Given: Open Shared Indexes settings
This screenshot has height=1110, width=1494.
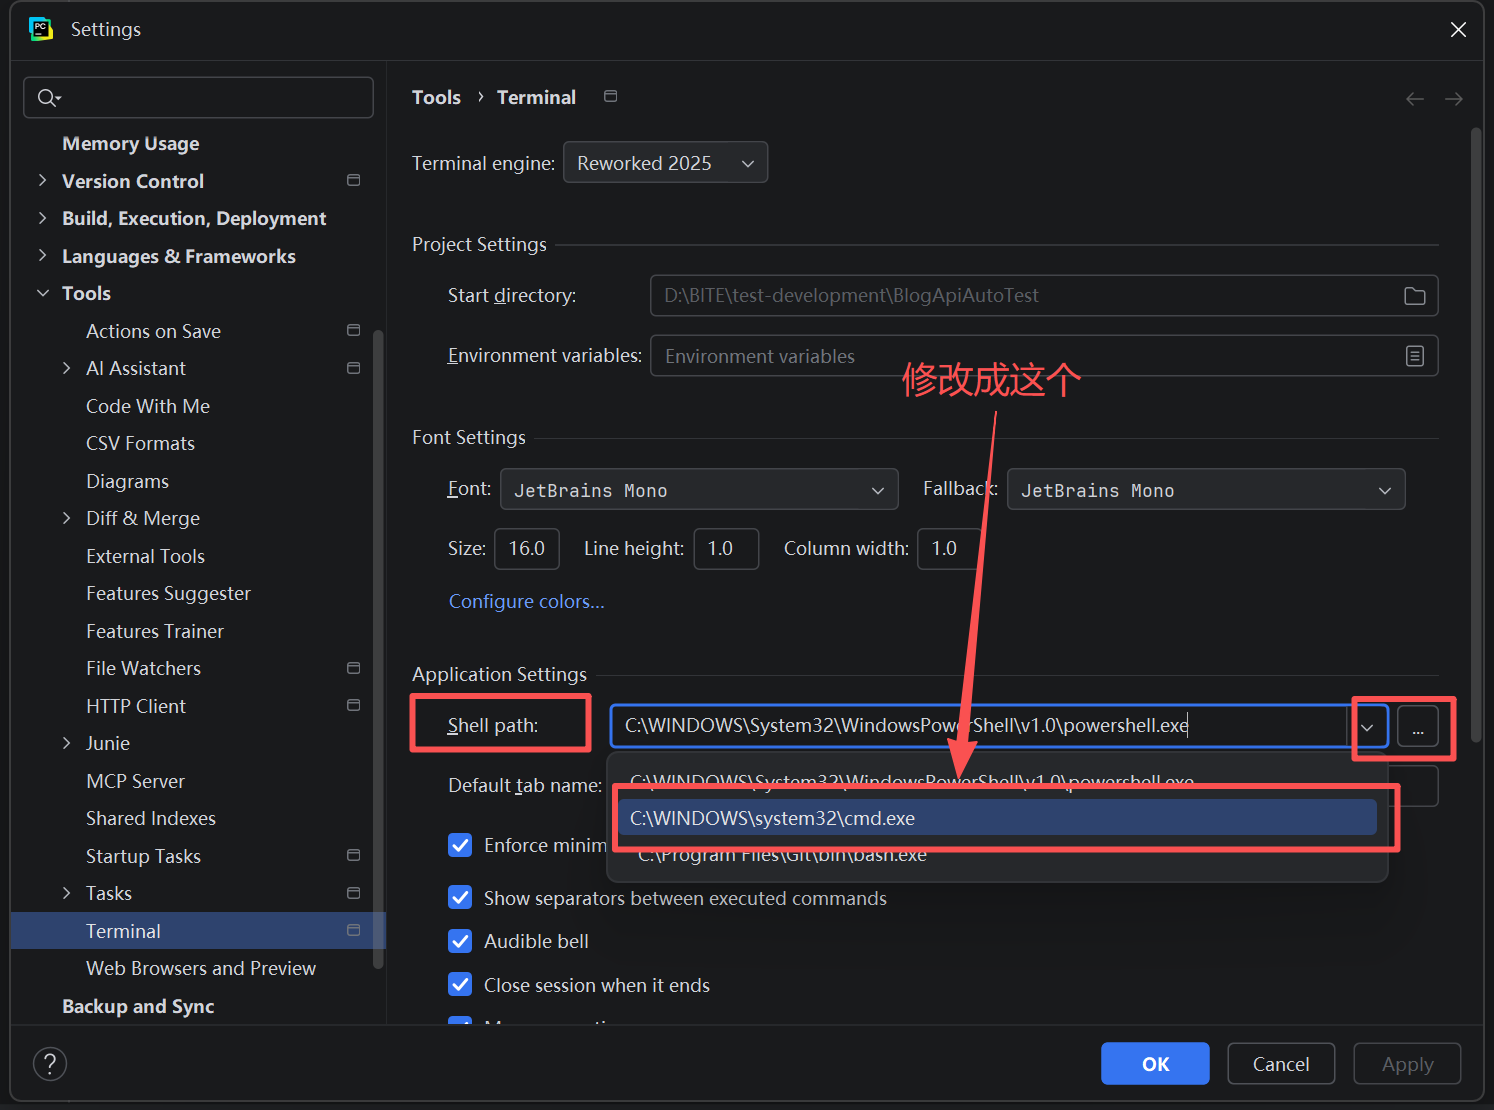Looking at the screenshot, I should pyautogui.click(x=151, y=818).
